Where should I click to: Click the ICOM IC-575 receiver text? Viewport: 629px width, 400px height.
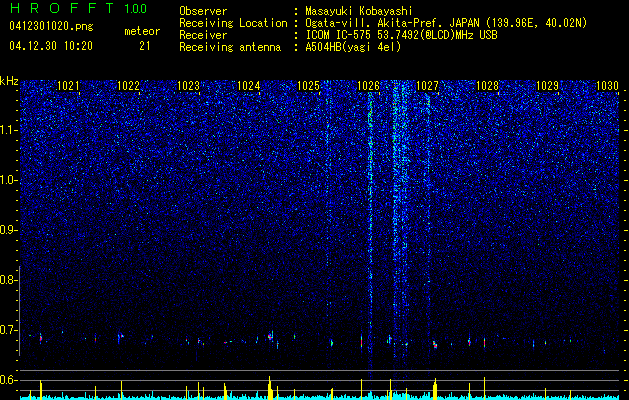tap(401, 35)
